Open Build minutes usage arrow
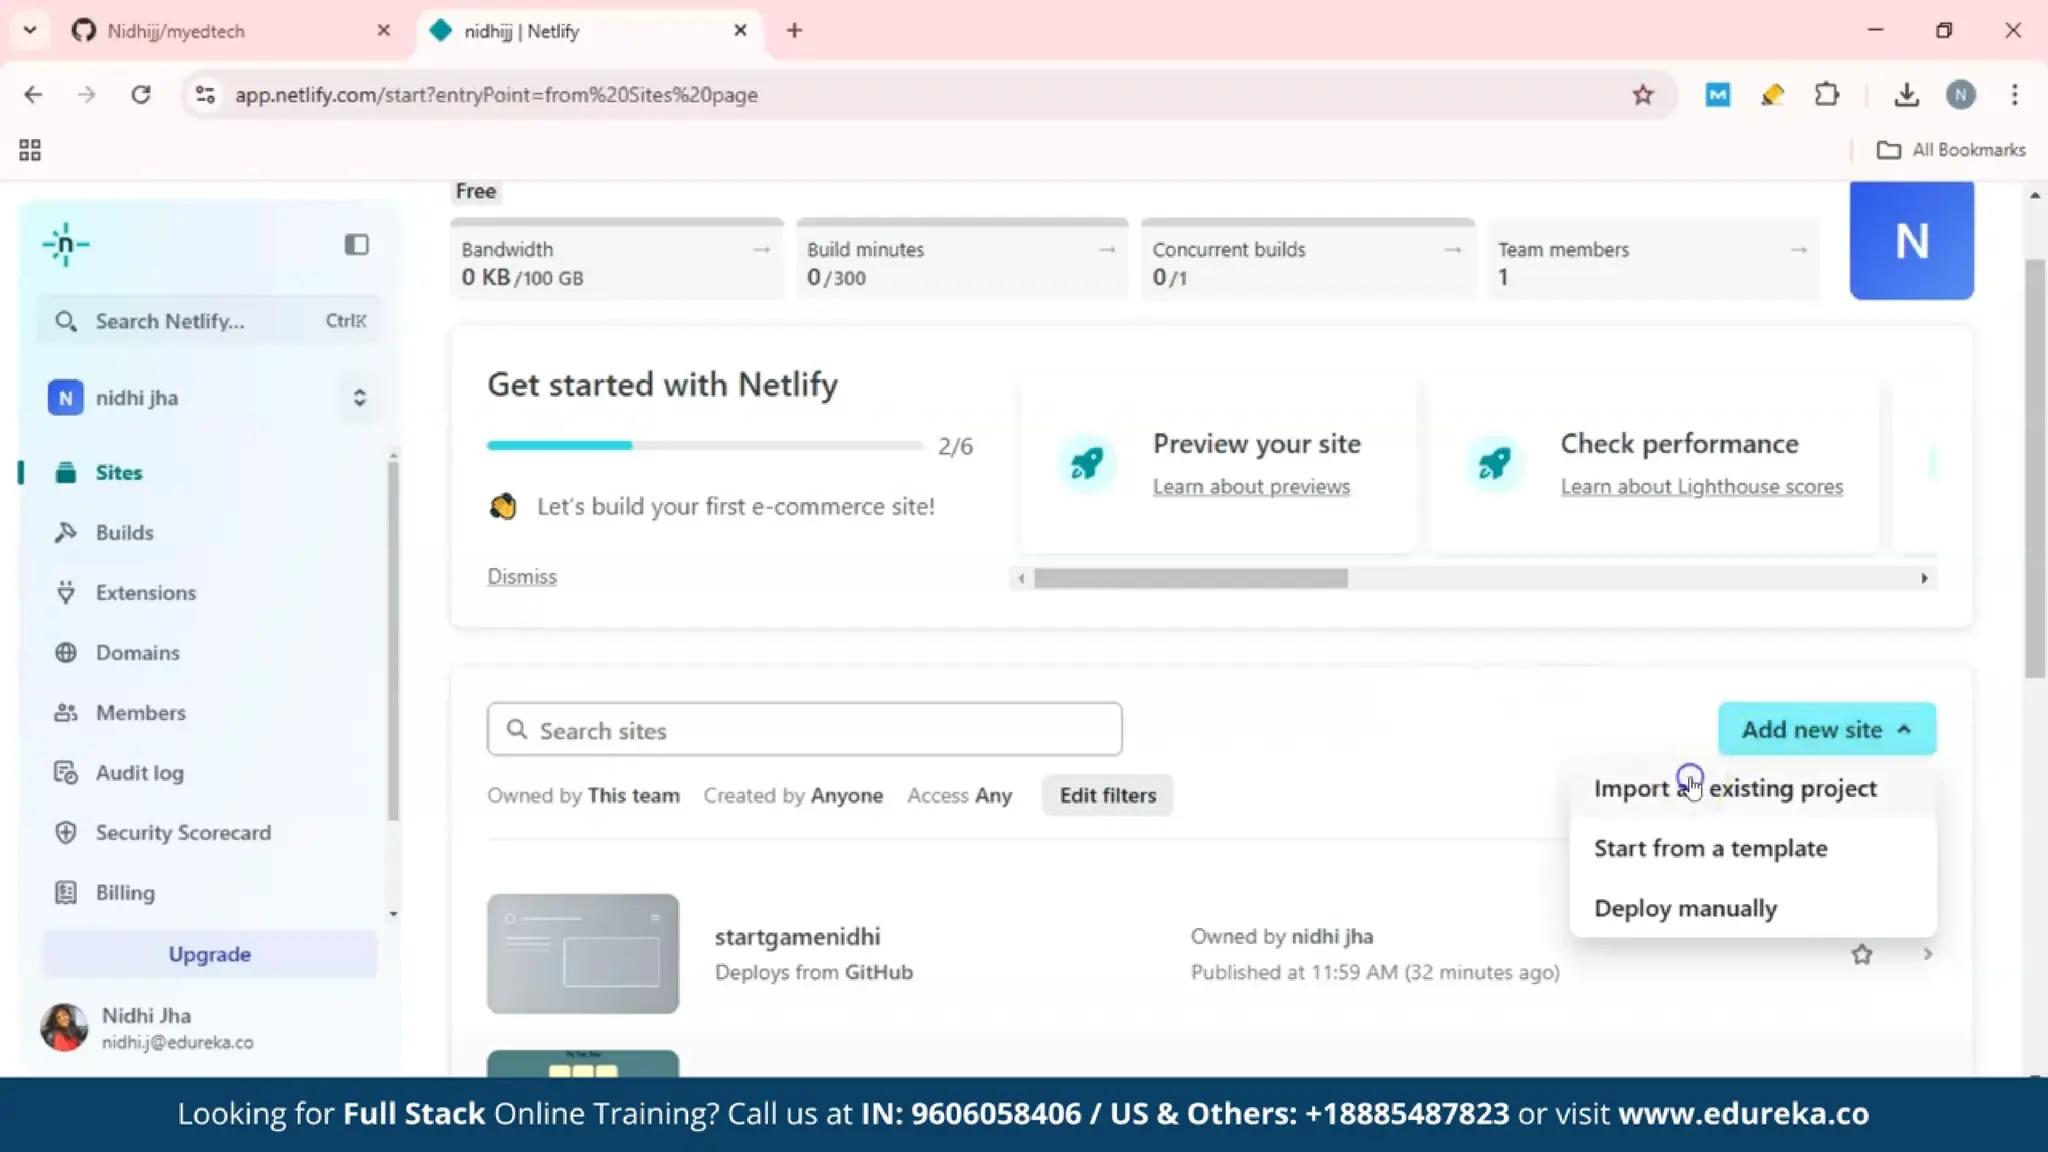The image size is (2048, 1152). click(1107, 249)
